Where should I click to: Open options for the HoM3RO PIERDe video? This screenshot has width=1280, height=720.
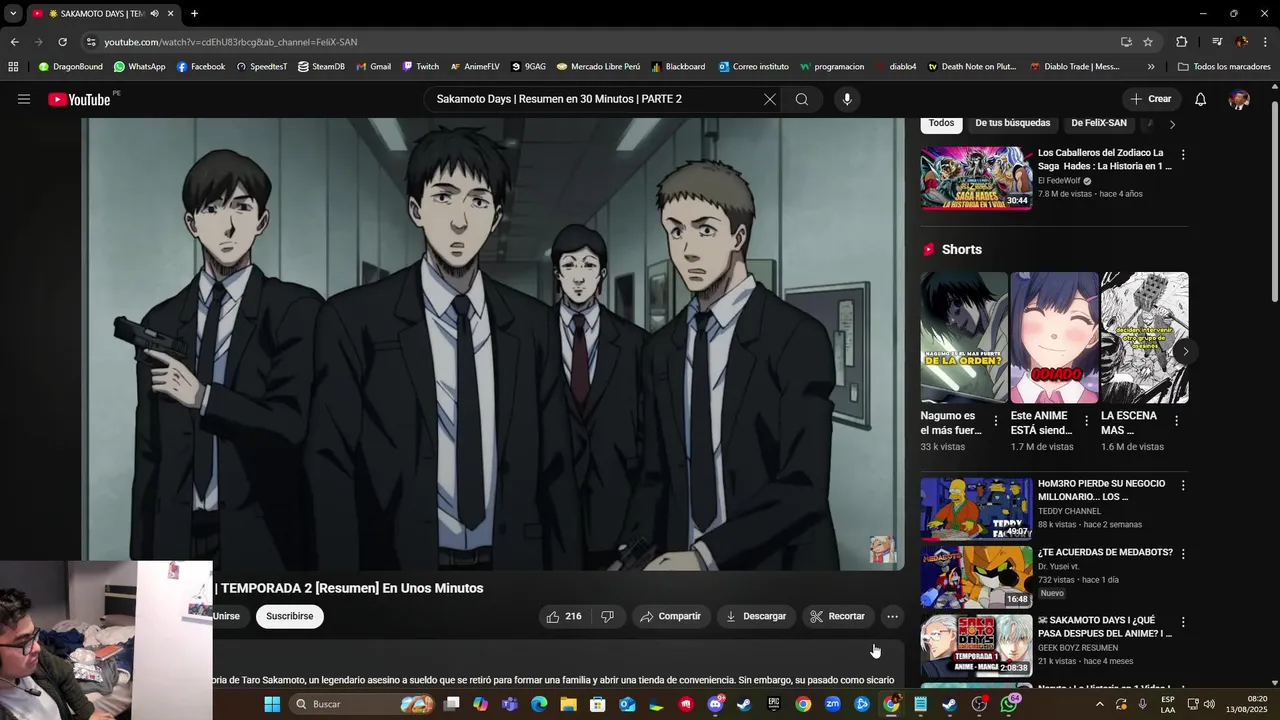pos(1183,485)
